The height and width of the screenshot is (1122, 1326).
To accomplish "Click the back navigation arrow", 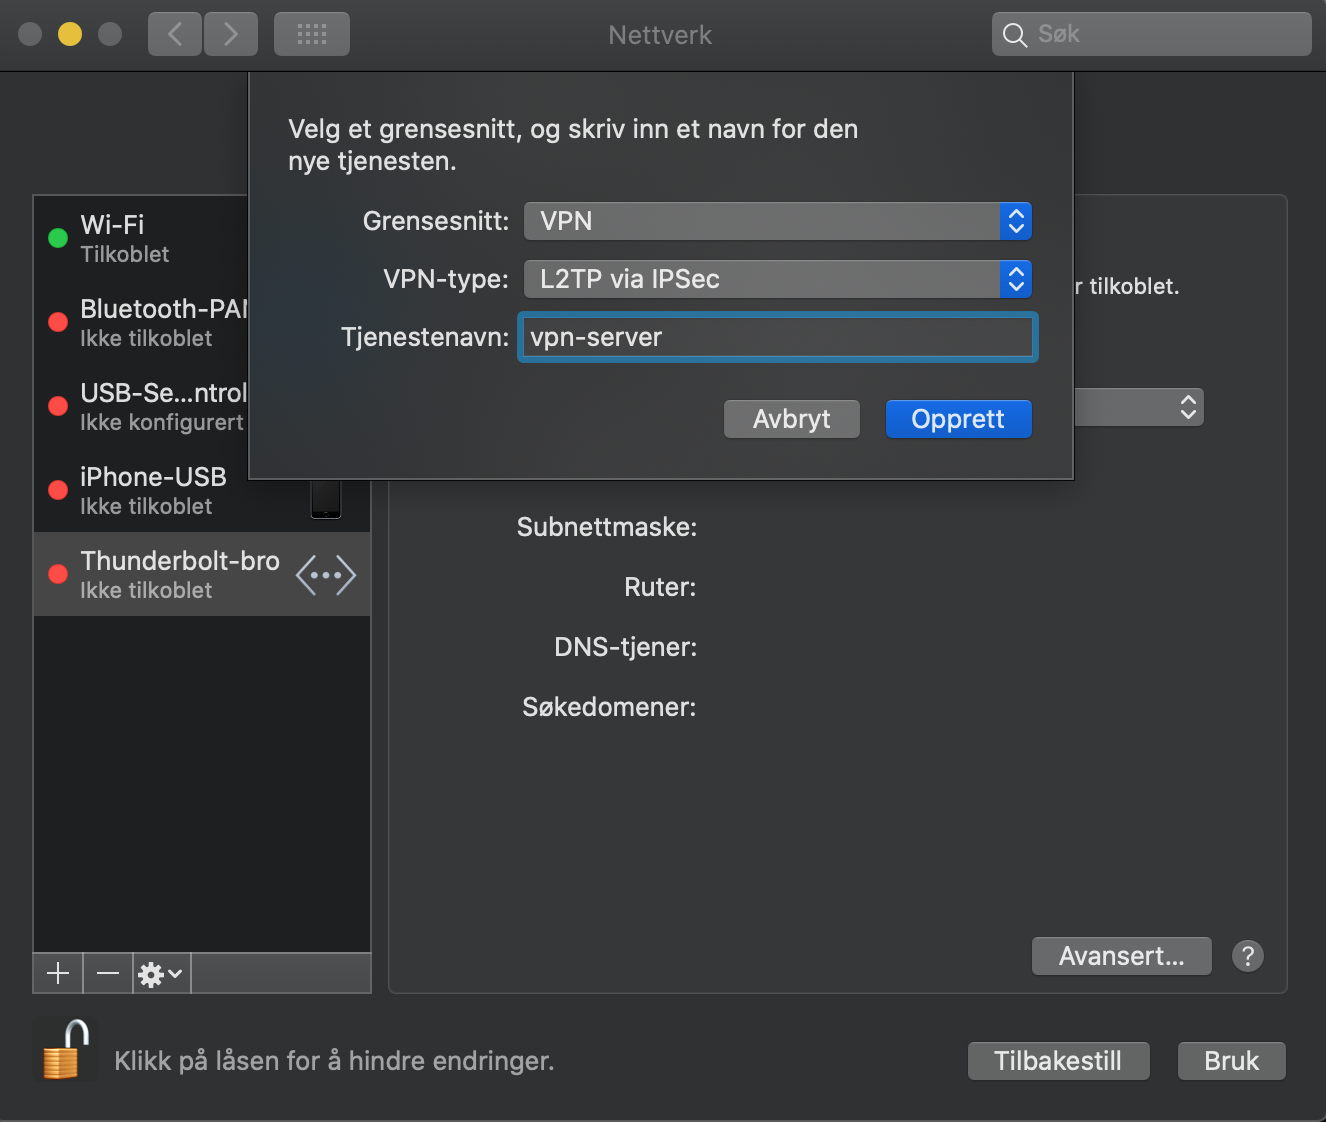I will (x=174, y=33).
